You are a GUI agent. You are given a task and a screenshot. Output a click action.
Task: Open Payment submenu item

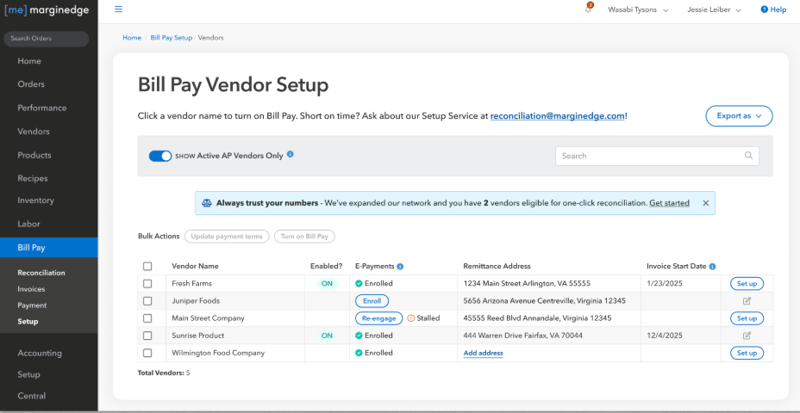click(32, 306)
